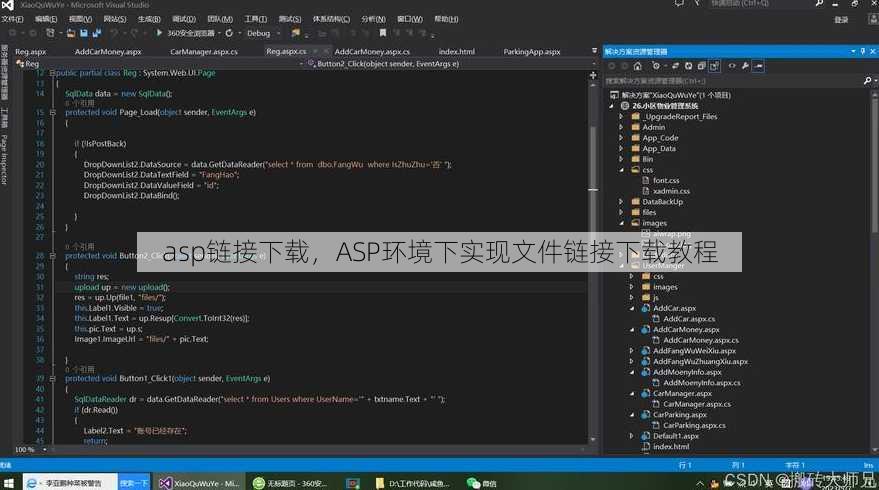Click the New Project toolbar icon
The width and height of the screenshot is (879, 490).
50,33
